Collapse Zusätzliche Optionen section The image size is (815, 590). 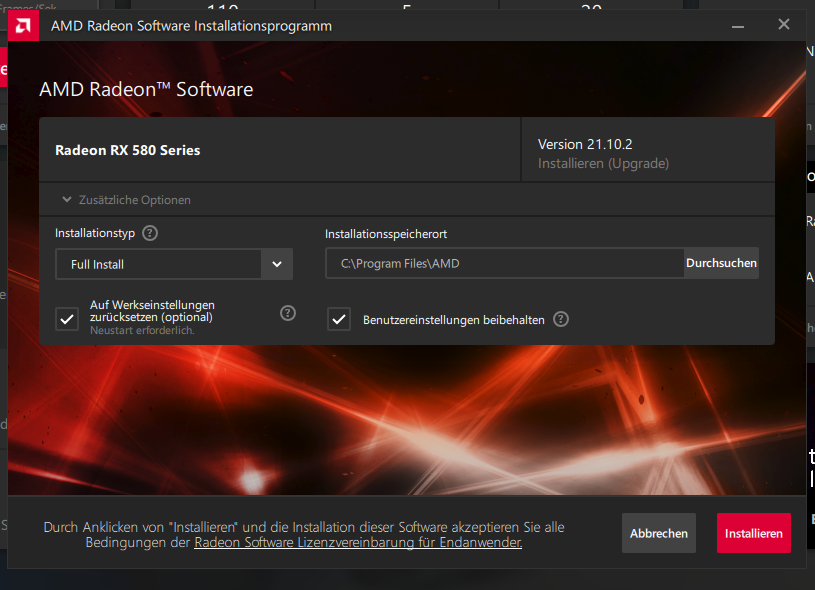point(126,200)
